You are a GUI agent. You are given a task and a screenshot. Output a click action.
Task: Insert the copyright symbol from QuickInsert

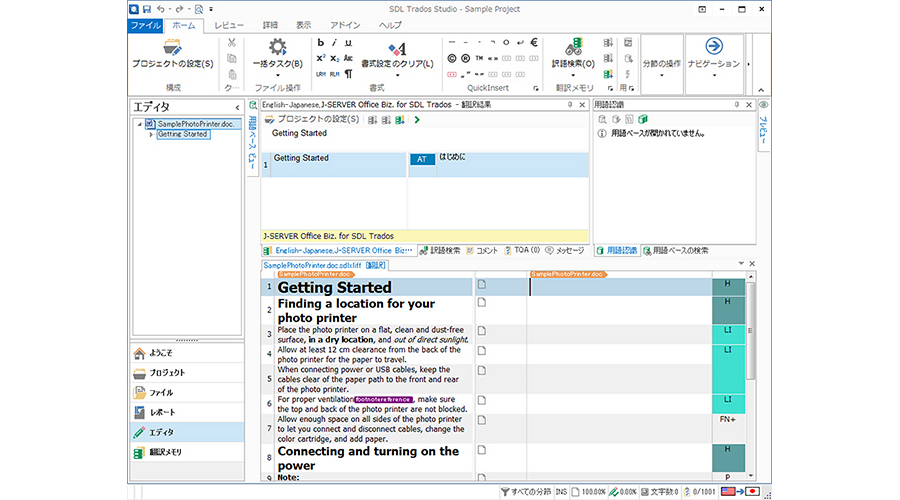[452, 58]
